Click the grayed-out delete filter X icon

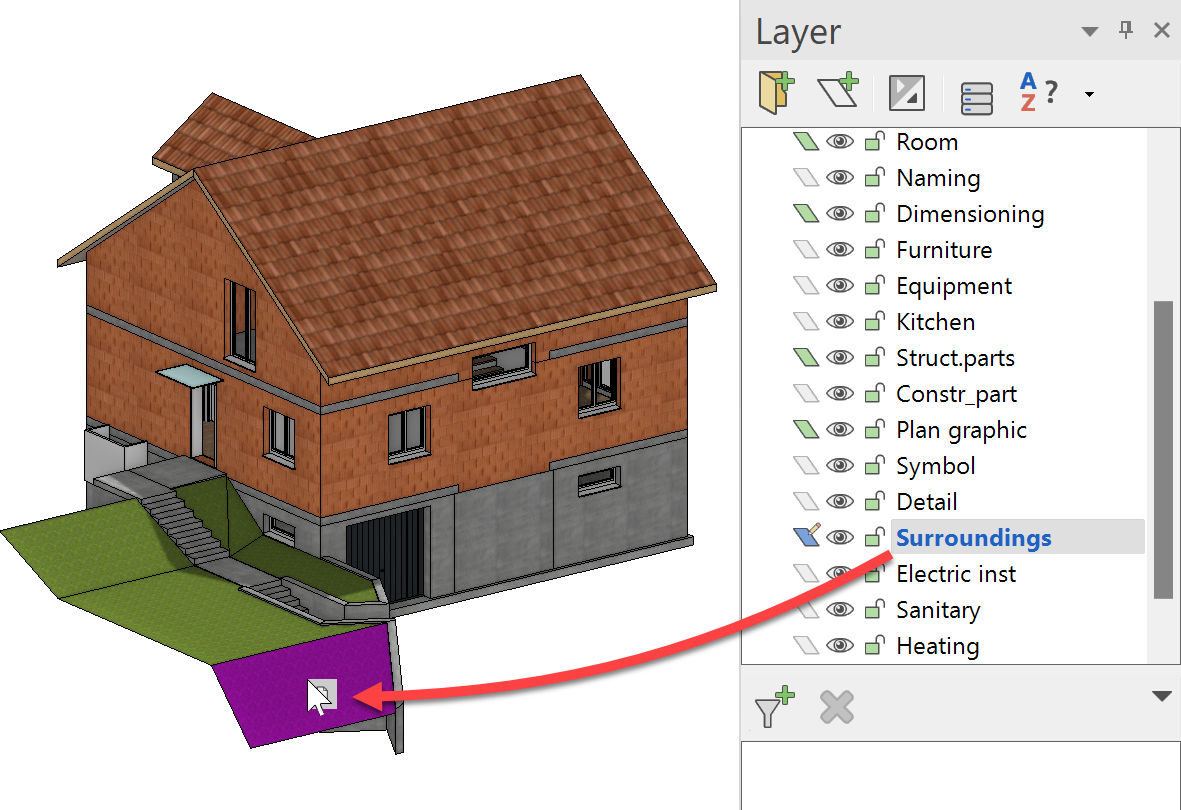click(837, 707)
